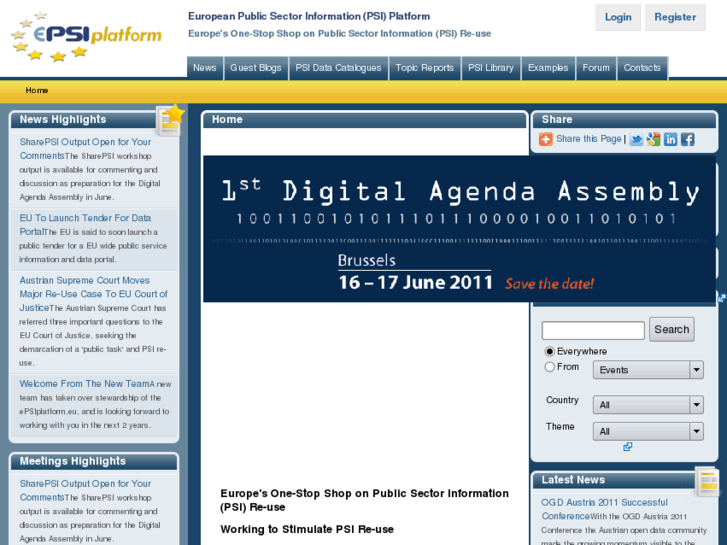Open the Guest Blogs tab
Image resolution: width=727 pixels, height=545 pixels.
(x=256, y=68)
